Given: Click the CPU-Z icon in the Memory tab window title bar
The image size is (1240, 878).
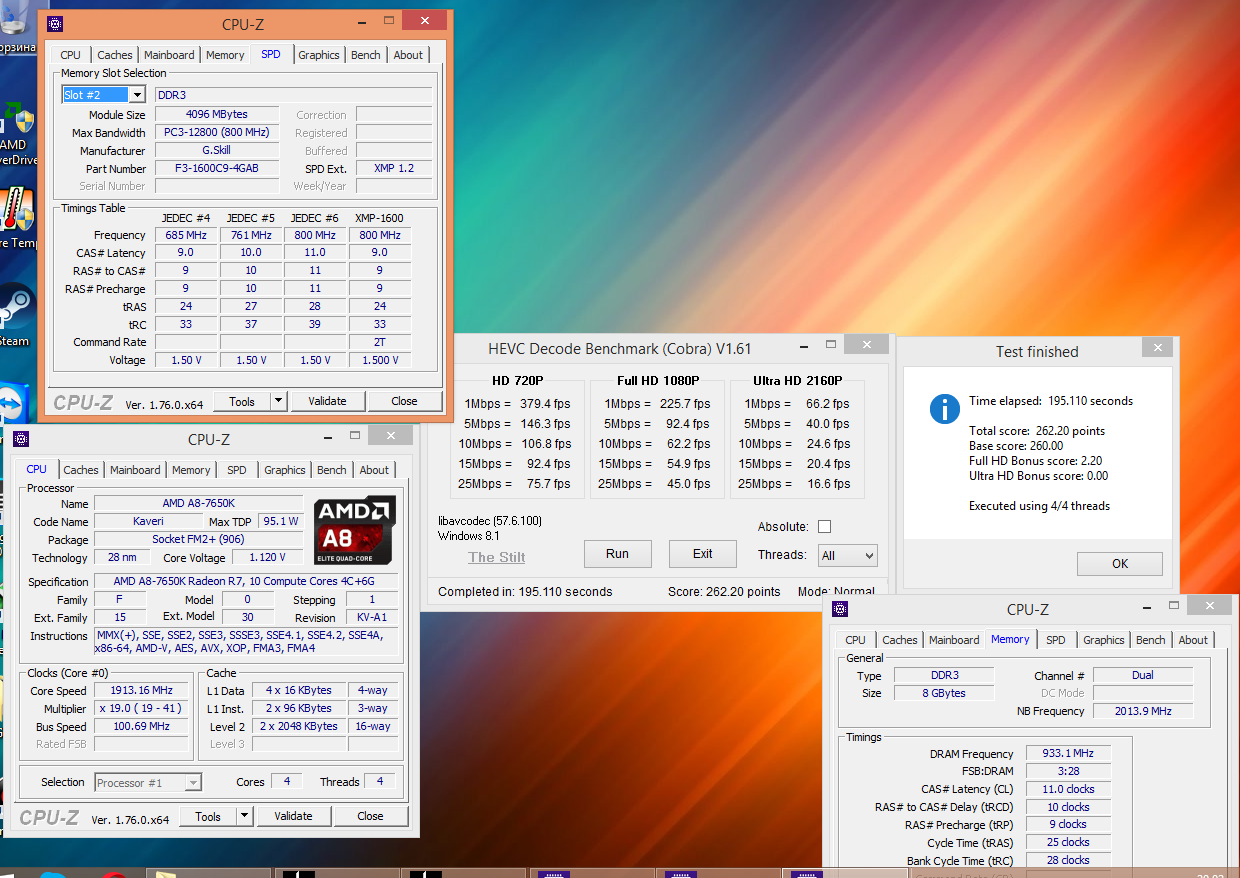Looking at the screenshot, I should 840,609.
